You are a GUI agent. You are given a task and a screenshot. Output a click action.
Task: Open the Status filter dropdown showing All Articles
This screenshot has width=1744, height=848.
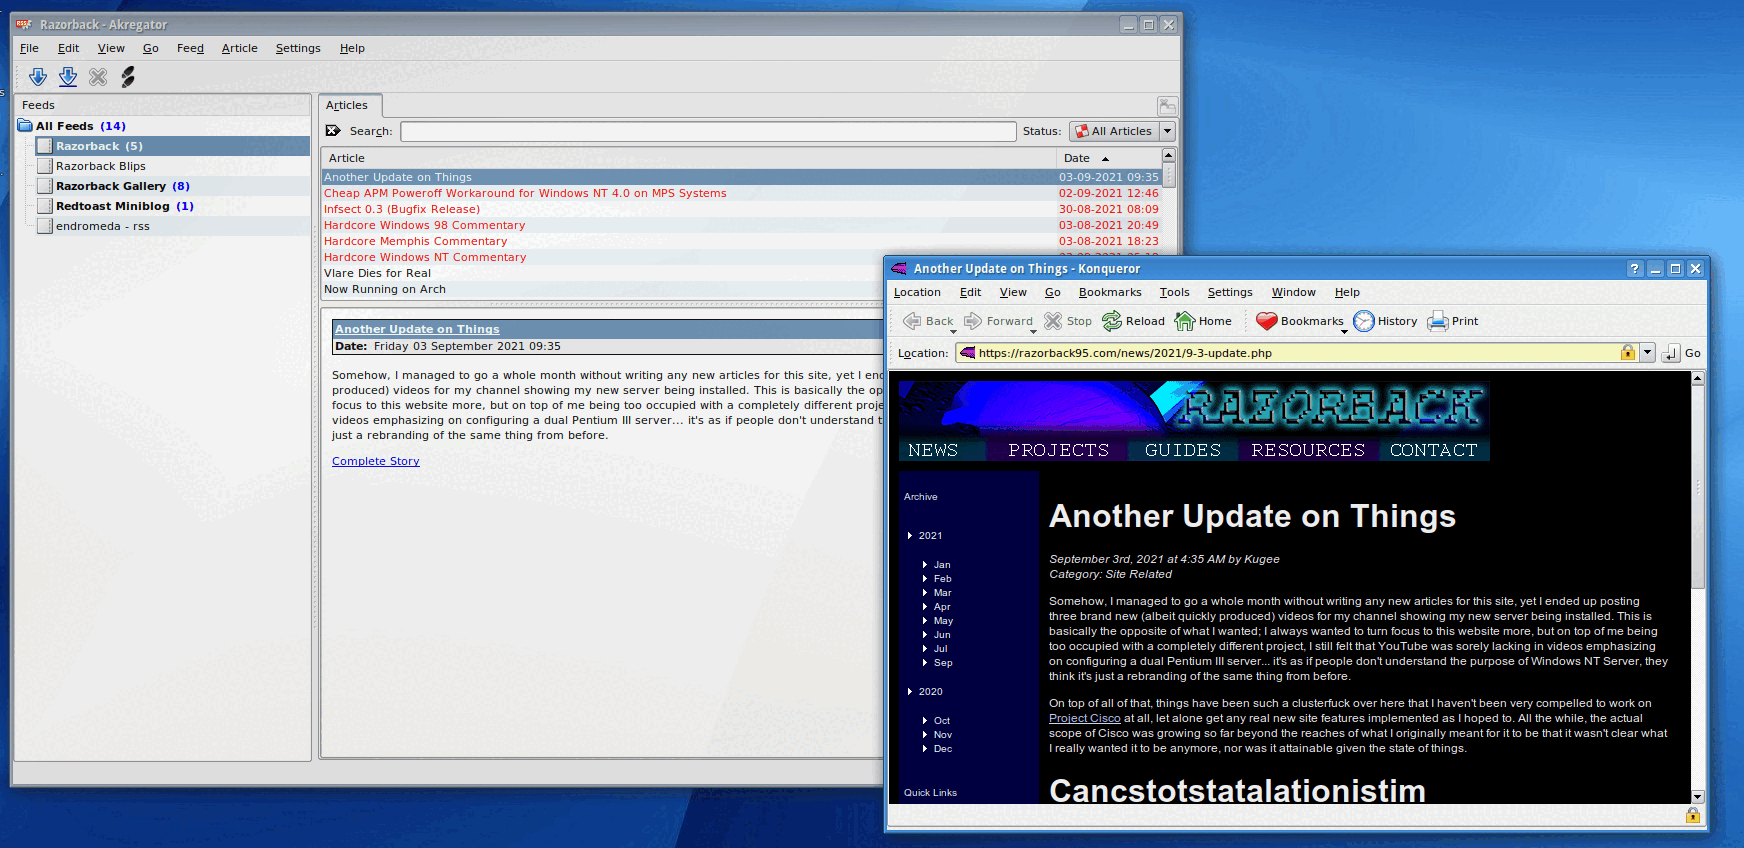tap(1122, 131)
